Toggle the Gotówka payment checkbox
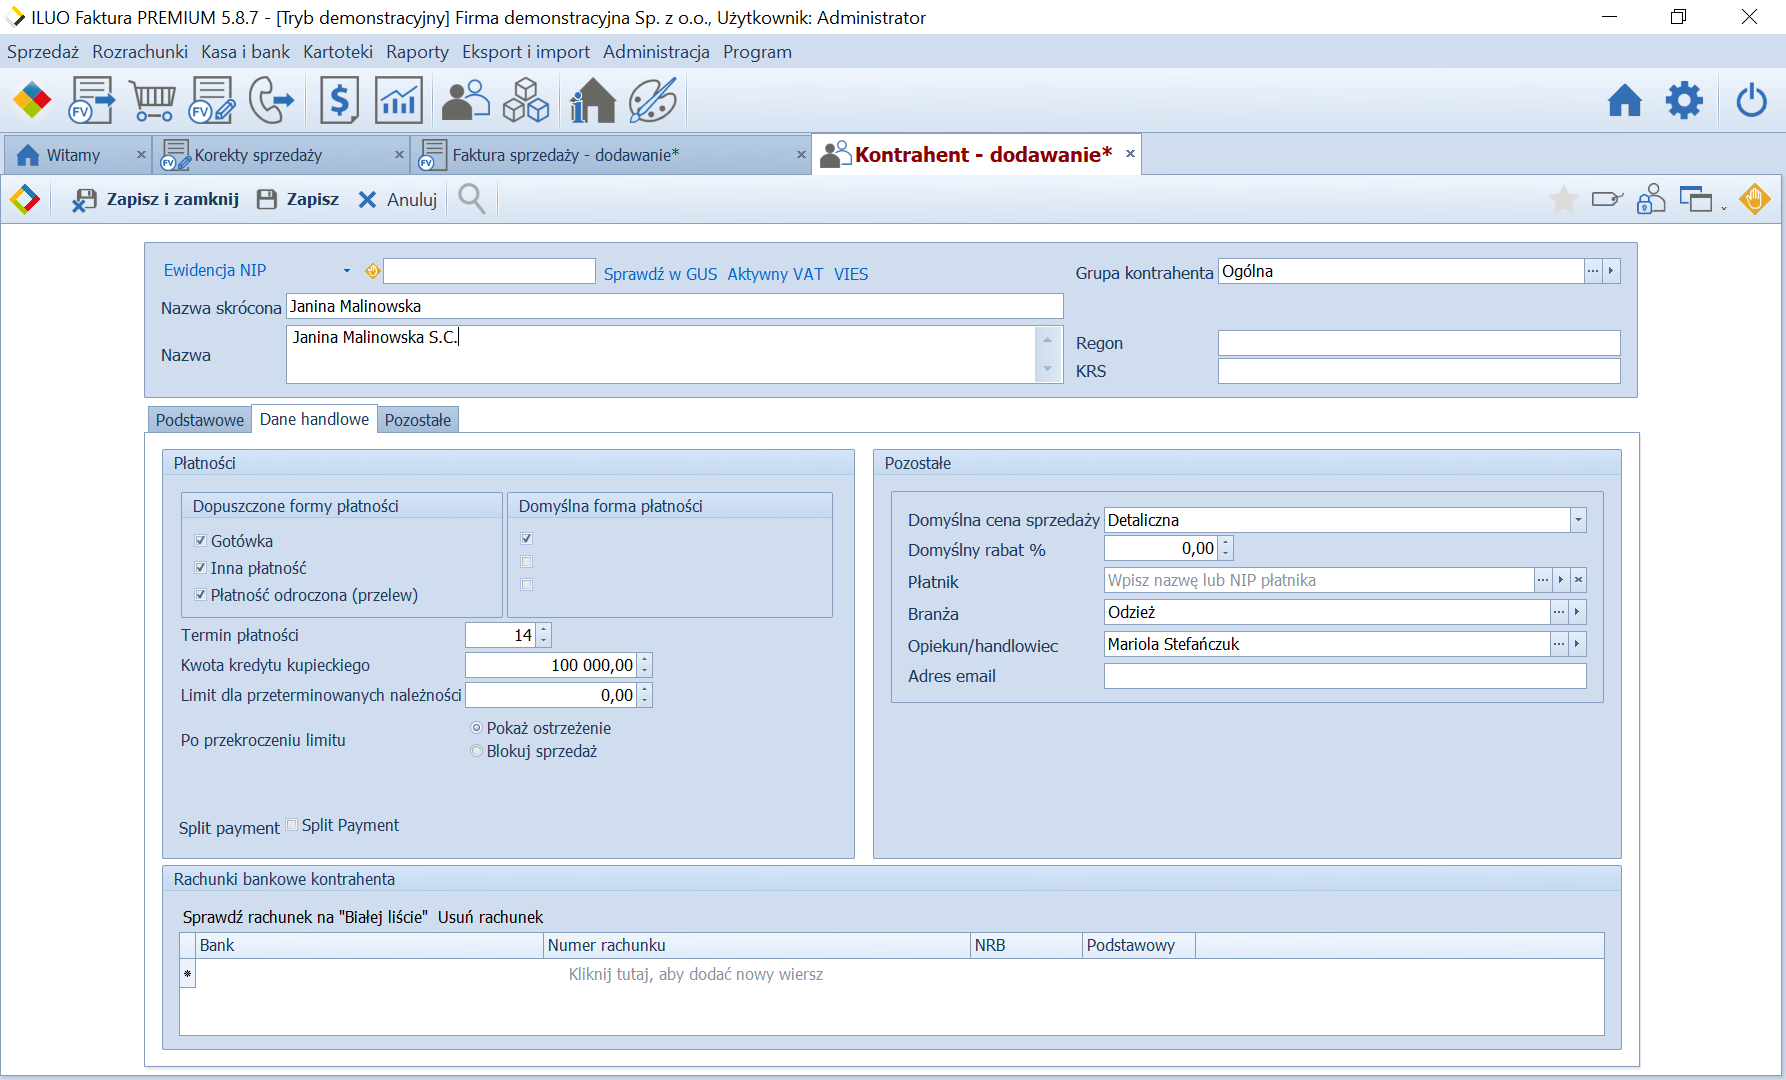Viewport: 1786px width, 1080px height. point(200,541)
